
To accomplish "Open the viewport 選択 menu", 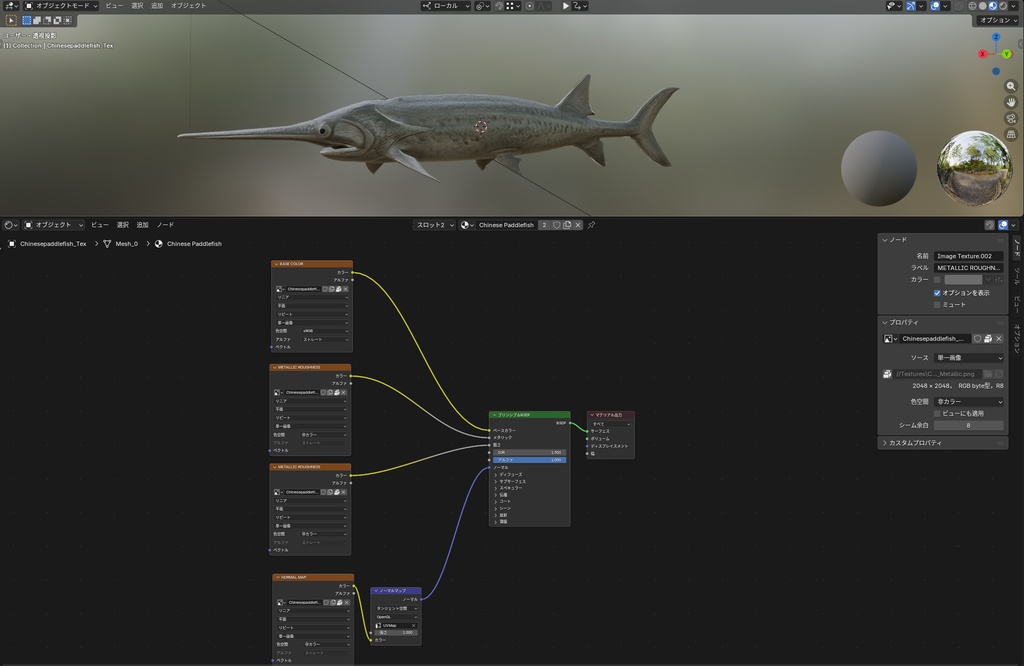I will click(137, 5).
